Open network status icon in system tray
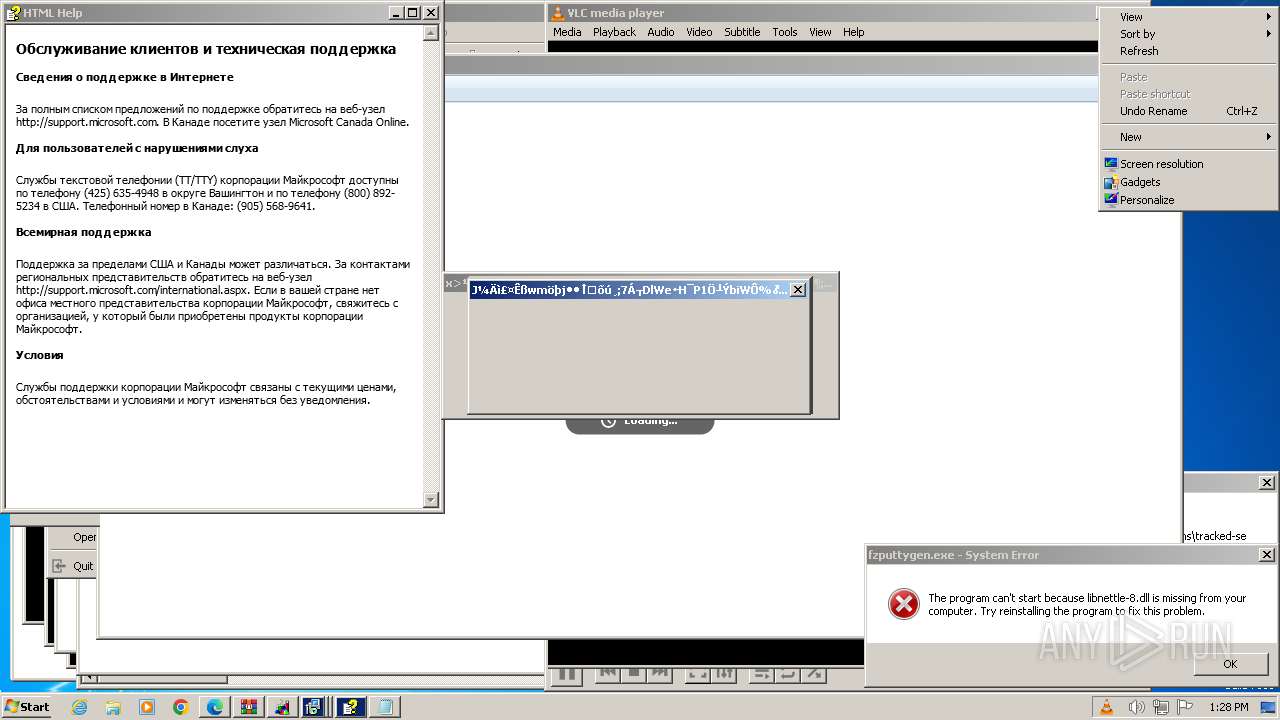The width and height of the screenshot is (1280, 720). [1160, 707]
